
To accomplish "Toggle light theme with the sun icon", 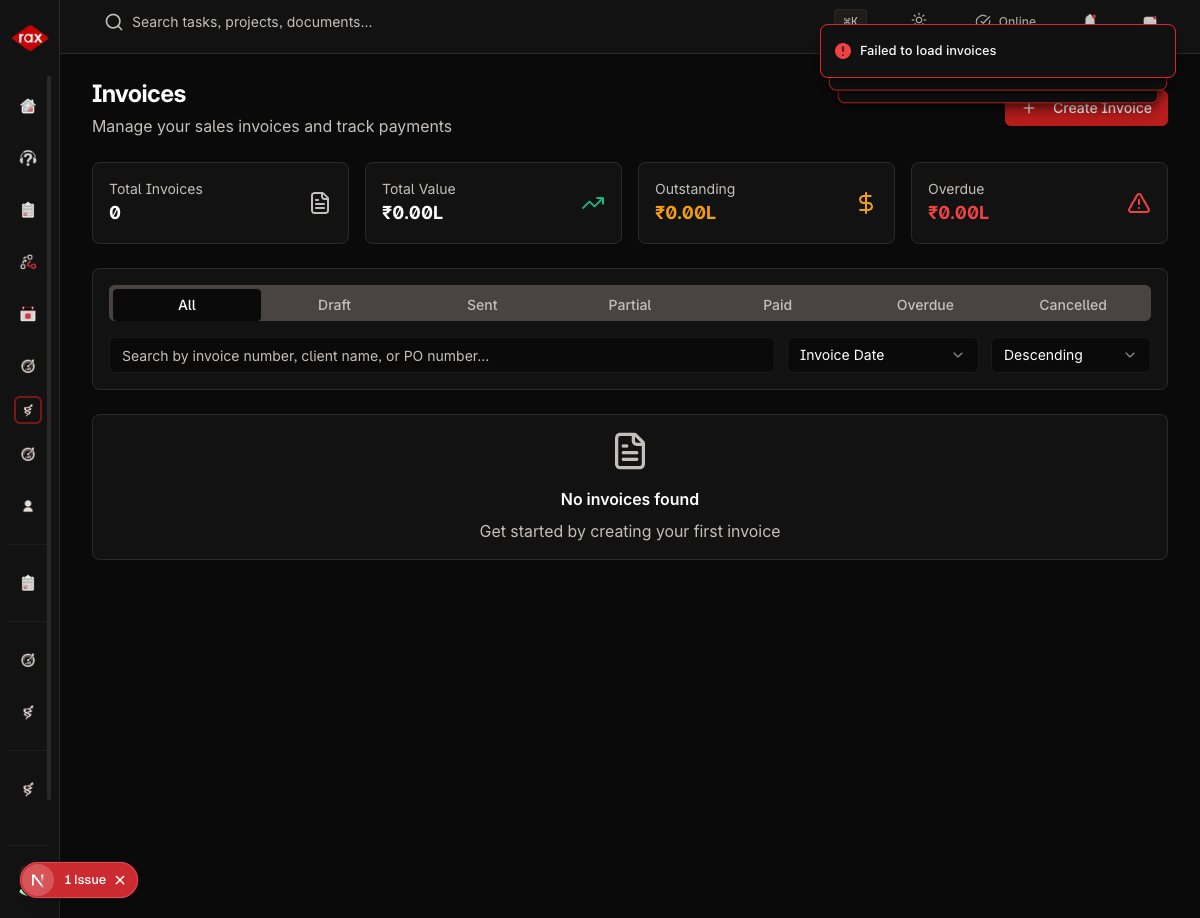I will [x=918, y=18].
